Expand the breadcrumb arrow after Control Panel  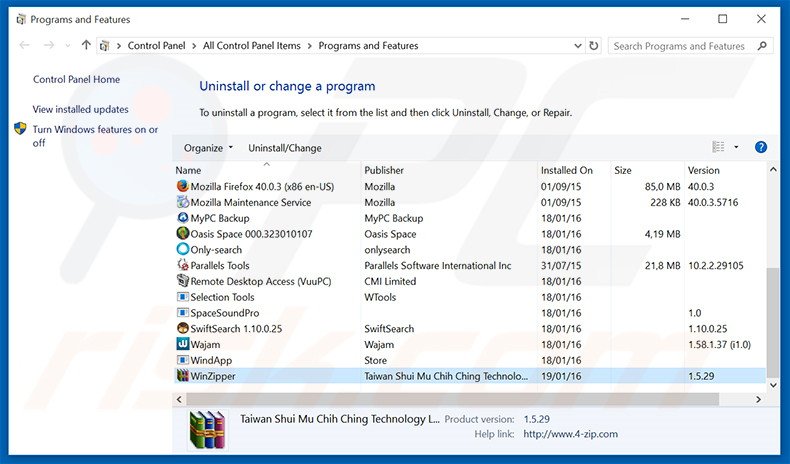pyautogui.click(x=194, y=46)
